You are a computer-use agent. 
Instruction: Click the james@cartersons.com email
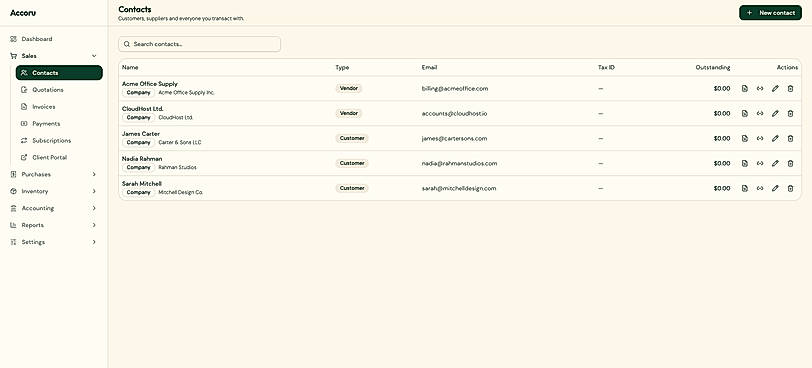click(x=454, y=138)
